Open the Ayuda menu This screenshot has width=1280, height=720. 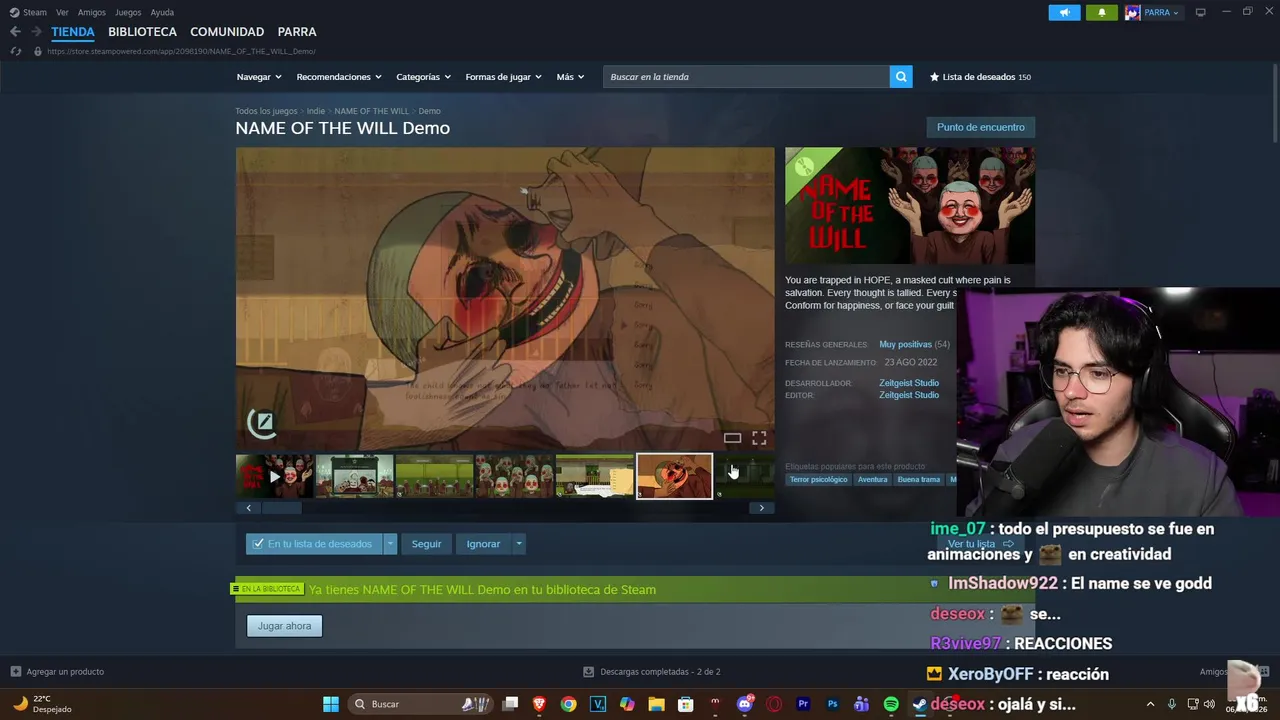pos(162,12)
